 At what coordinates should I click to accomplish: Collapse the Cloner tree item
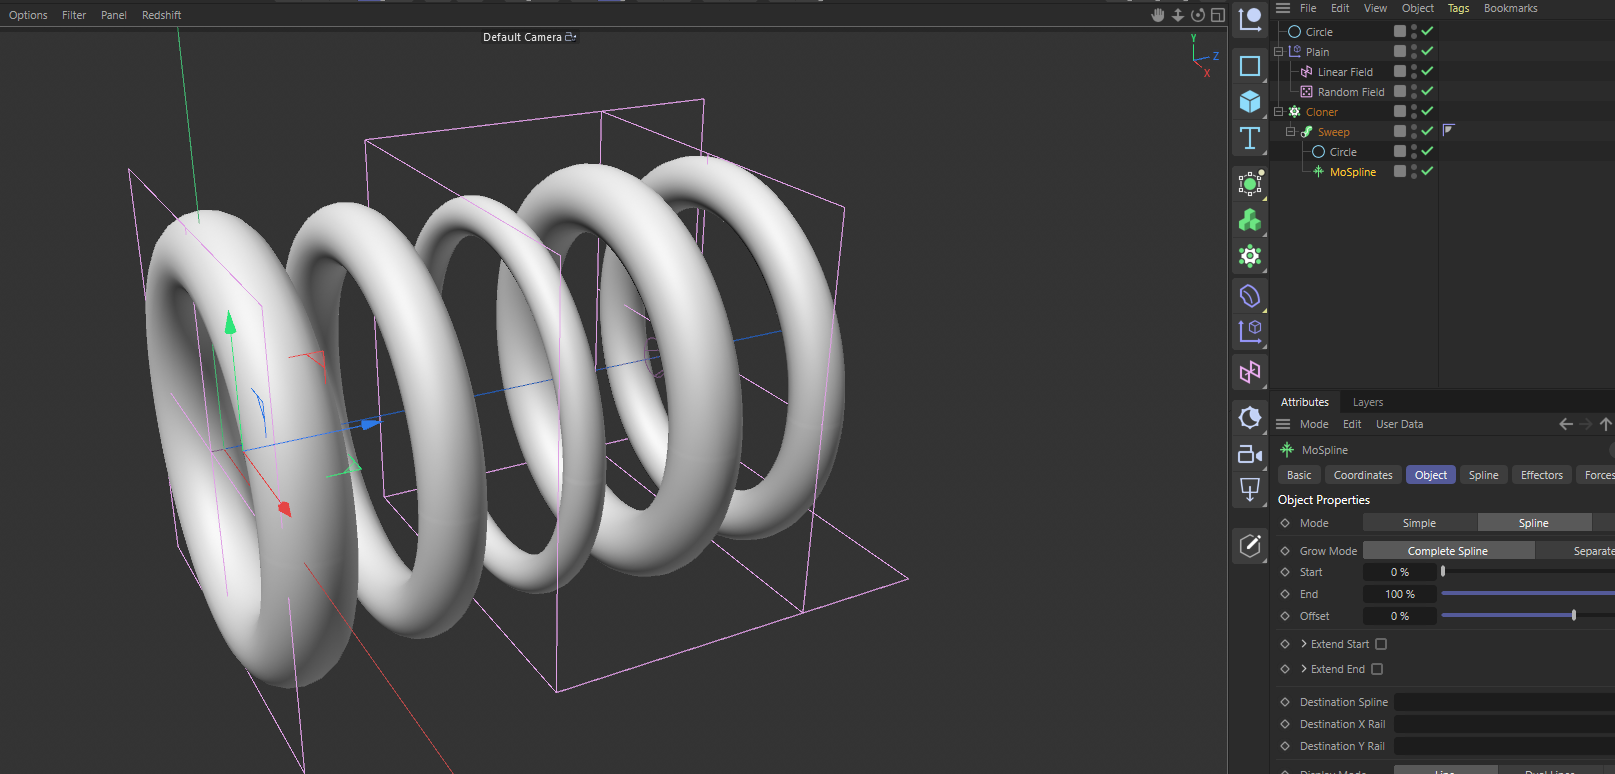point(1278,112)
